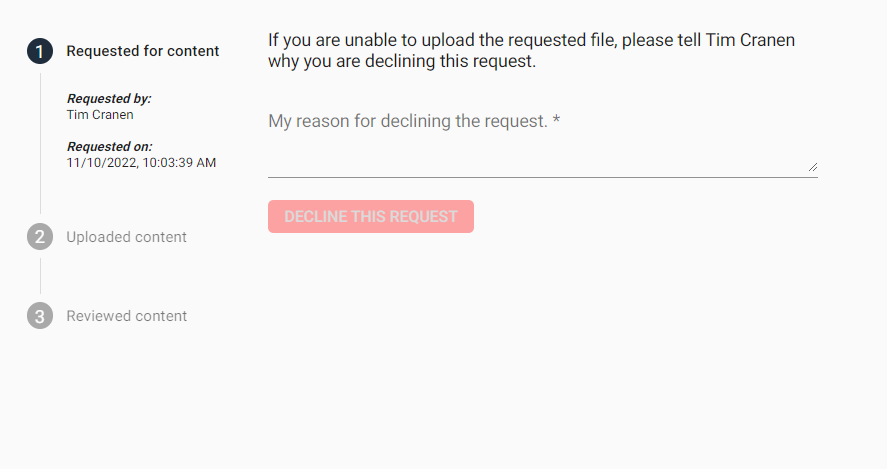887x469 pixels.
Task: Click the step 2 number circle
Action: click(40, 237)
